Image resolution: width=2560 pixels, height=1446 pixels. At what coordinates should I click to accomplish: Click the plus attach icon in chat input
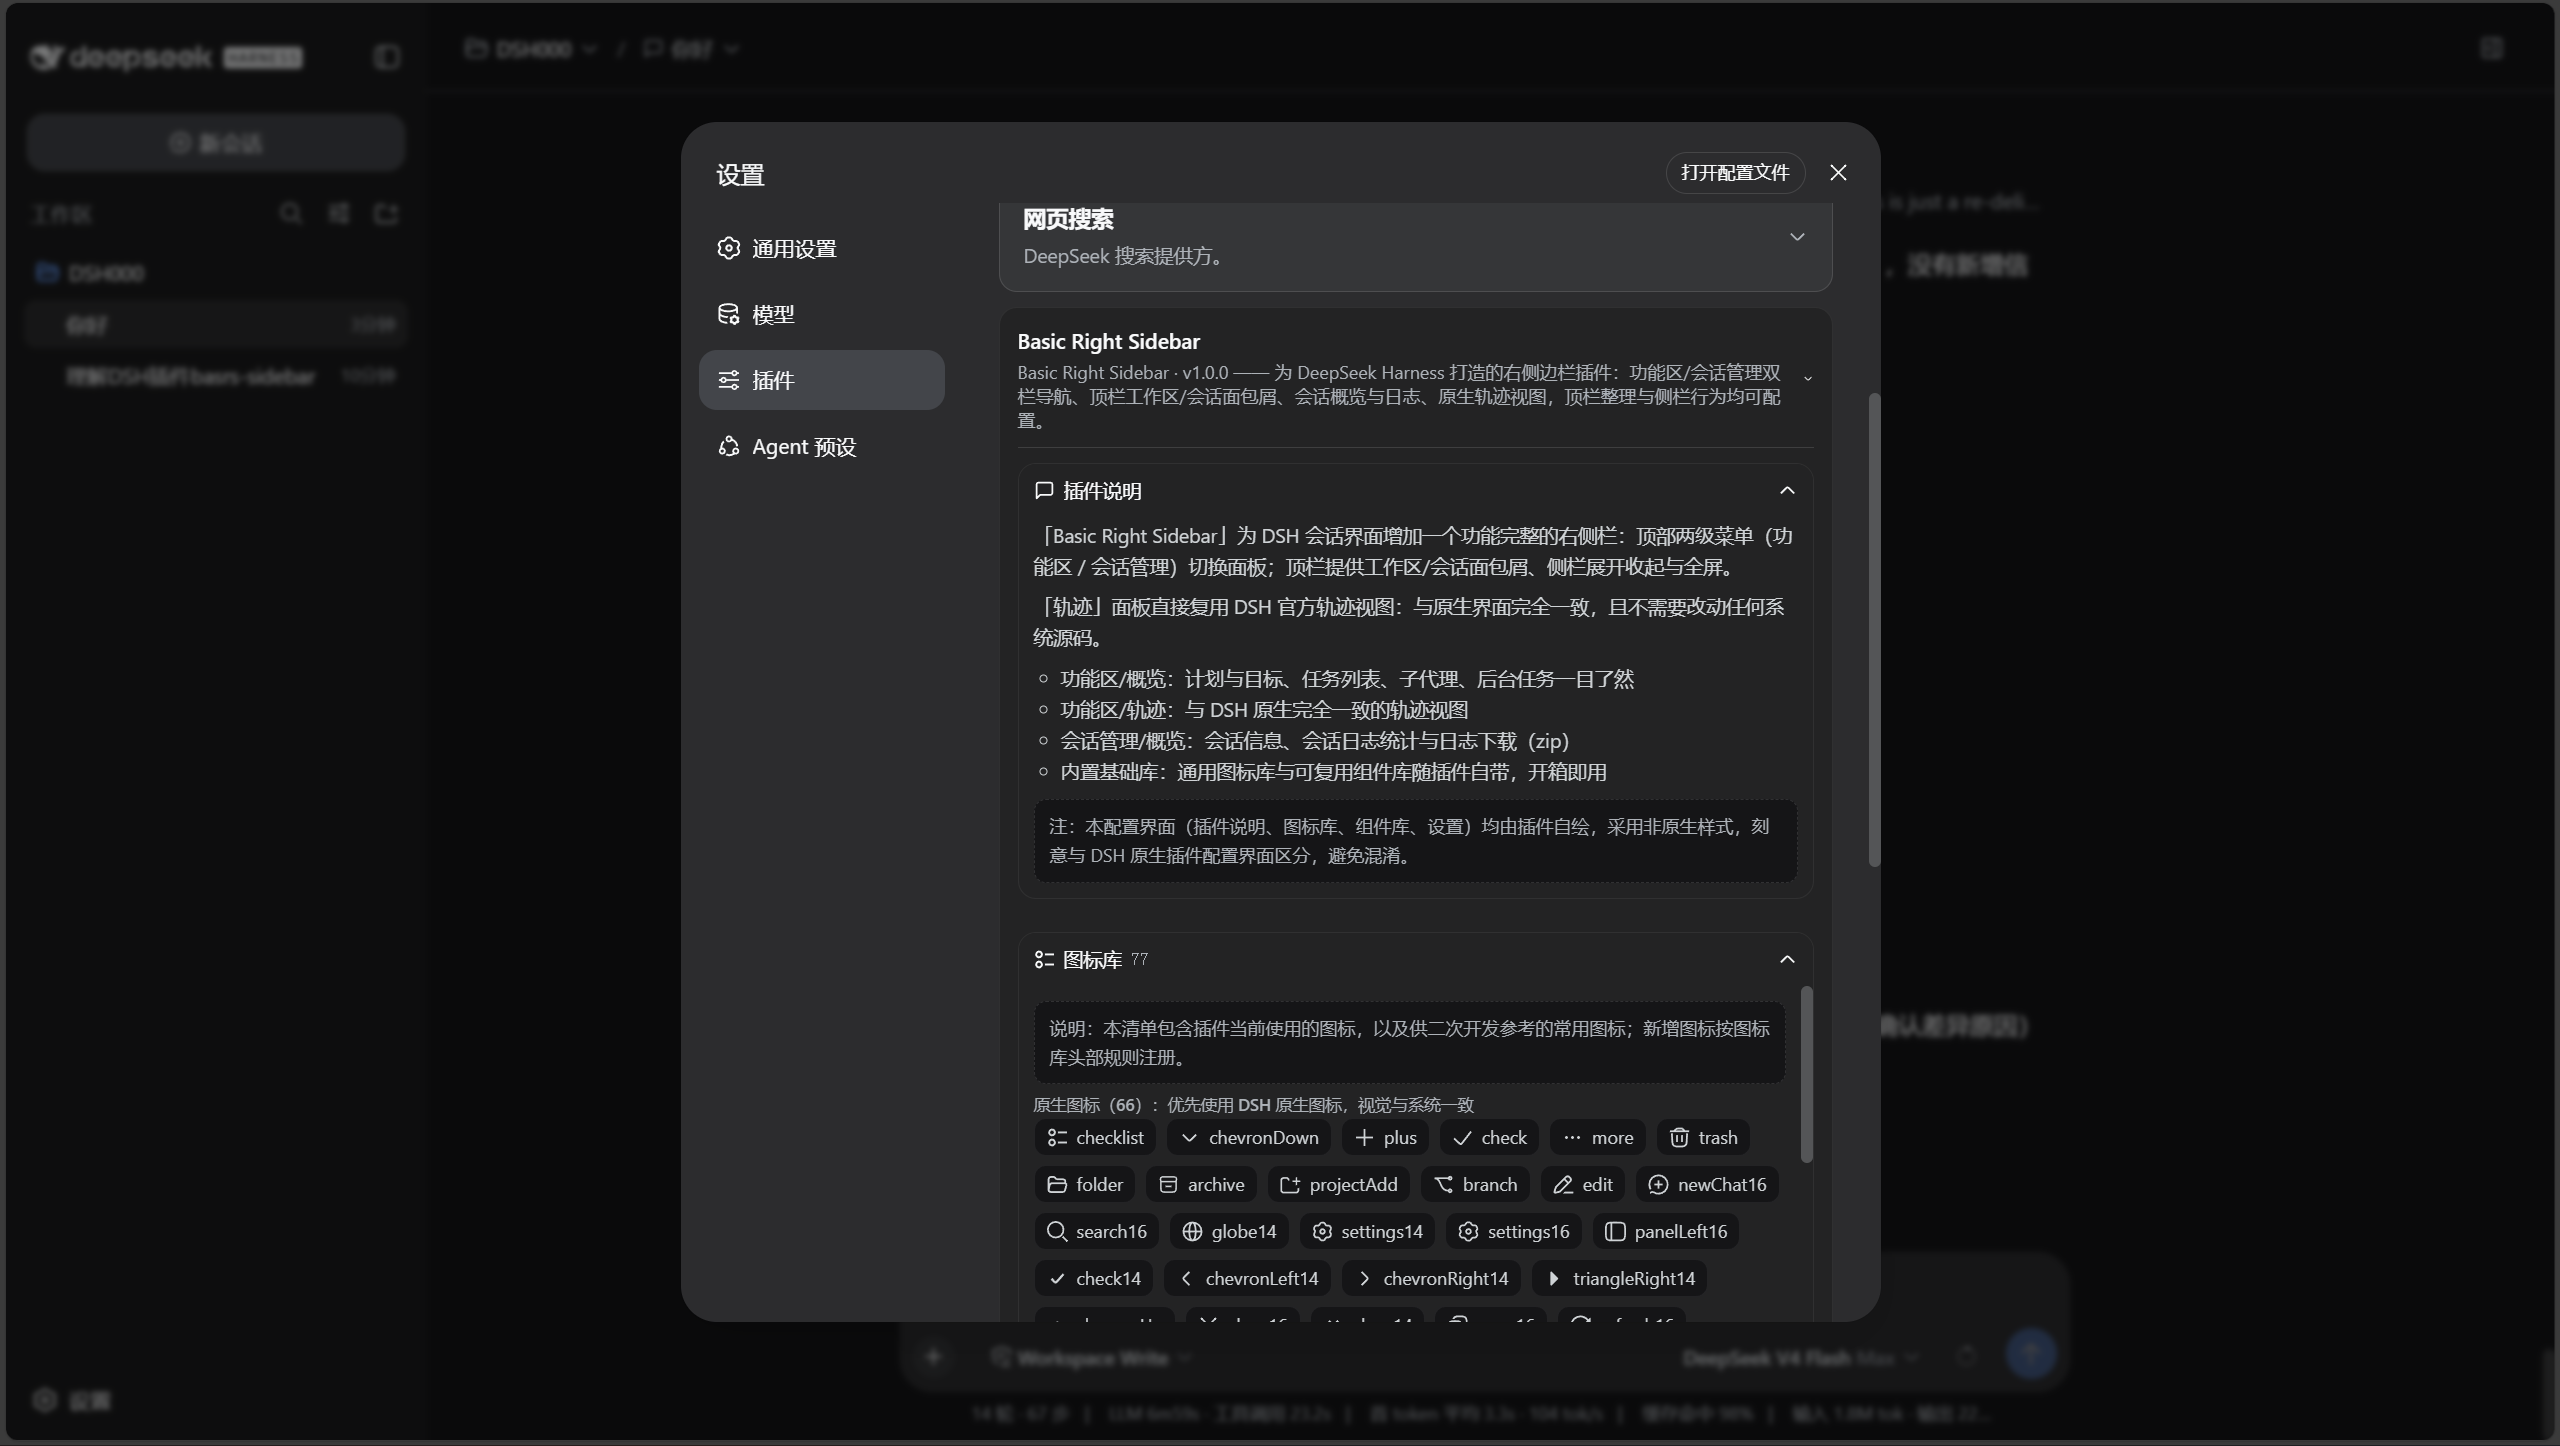[x=933, y=1357]
